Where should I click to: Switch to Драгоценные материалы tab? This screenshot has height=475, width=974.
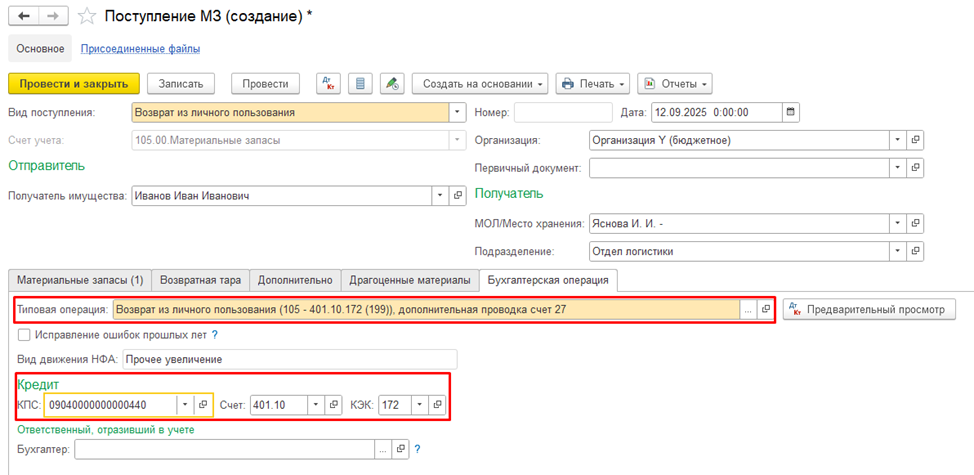point(410,280)
